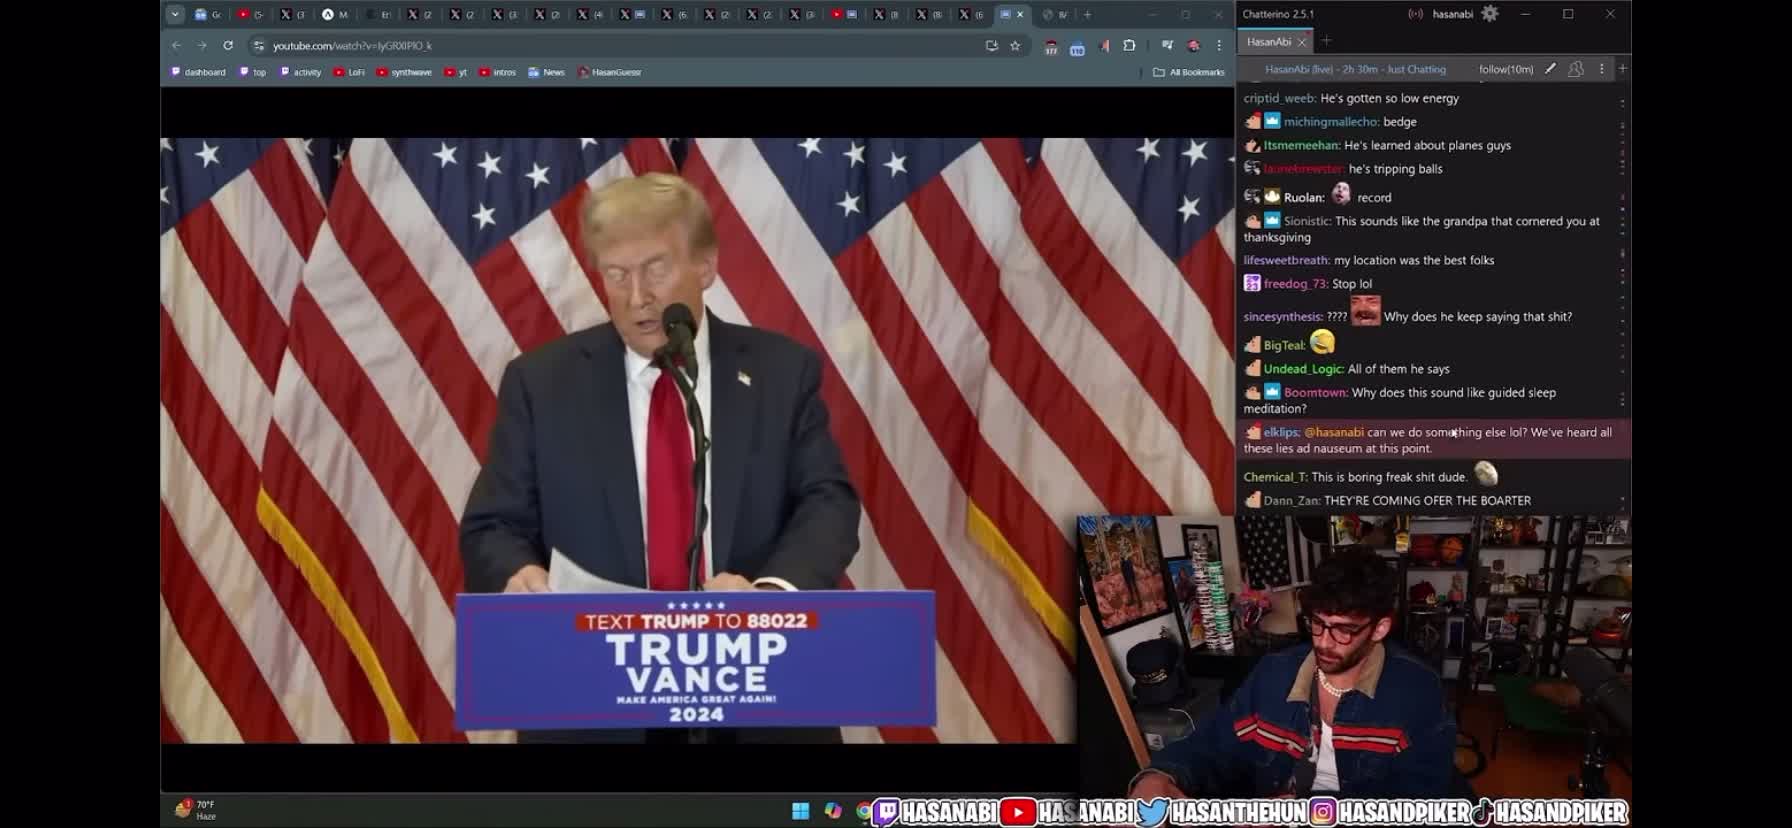Click username lifesweetbreath in chat
The height and width of the screenshot is (828, 1792).
tap(1287, 261)
